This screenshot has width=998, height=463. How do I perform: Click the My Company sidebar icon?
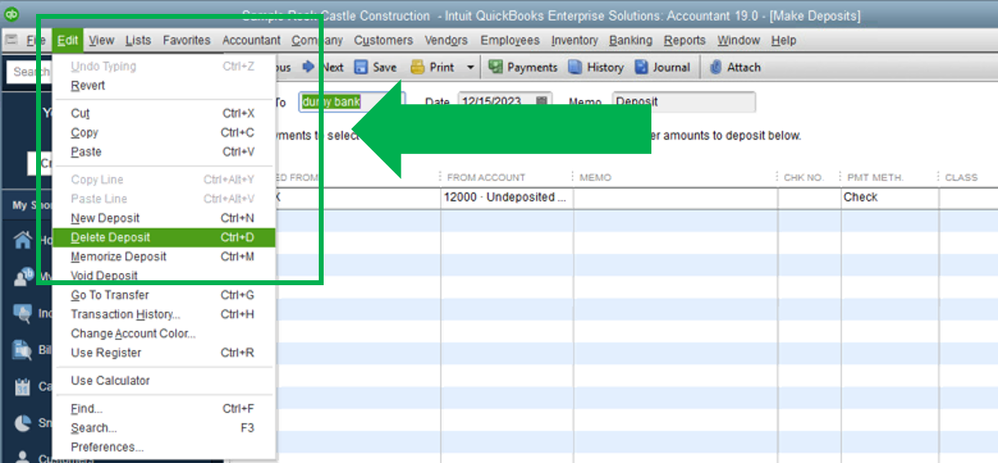23,276
